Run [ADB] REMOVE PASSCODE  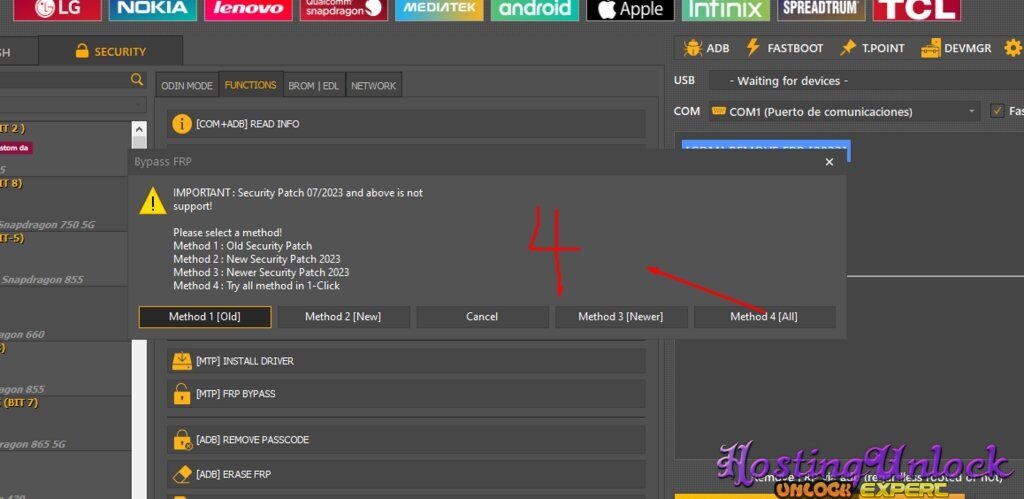[x=406, y=440]
